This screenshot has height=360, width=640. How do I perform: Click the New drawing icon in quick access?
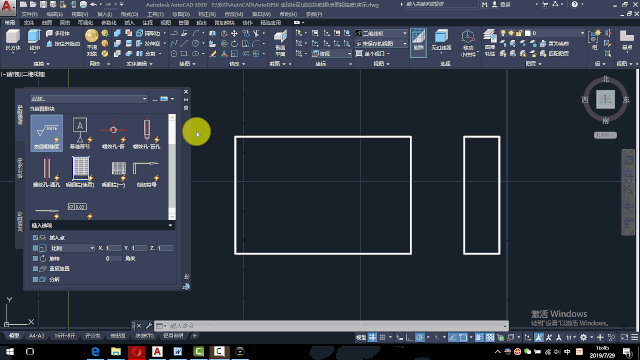(x=23, y=4)
